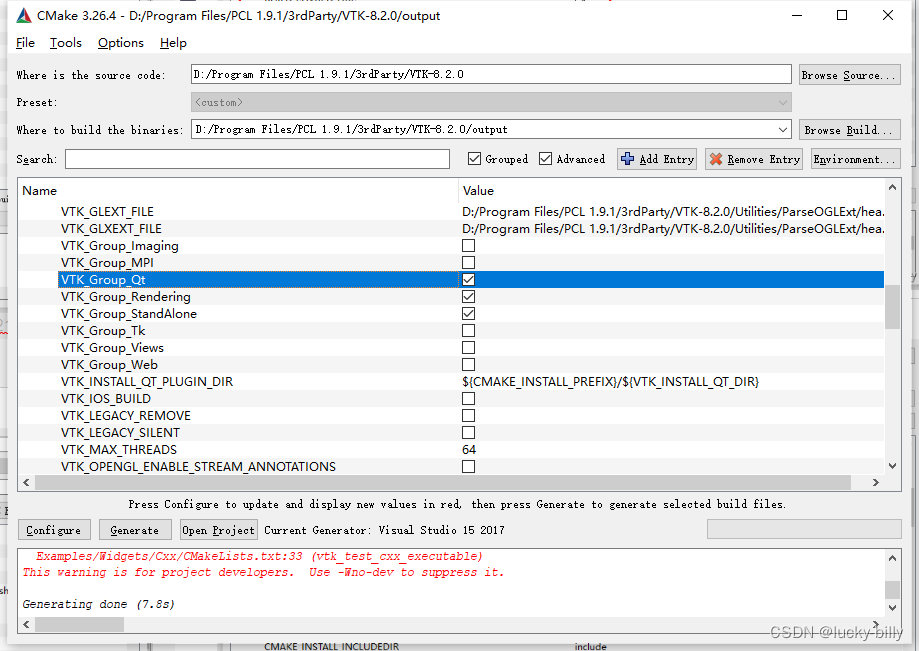The image size is (919, 651).
Task: Click the output log horizontal scrollbar thumb
Action: point(79,625)
